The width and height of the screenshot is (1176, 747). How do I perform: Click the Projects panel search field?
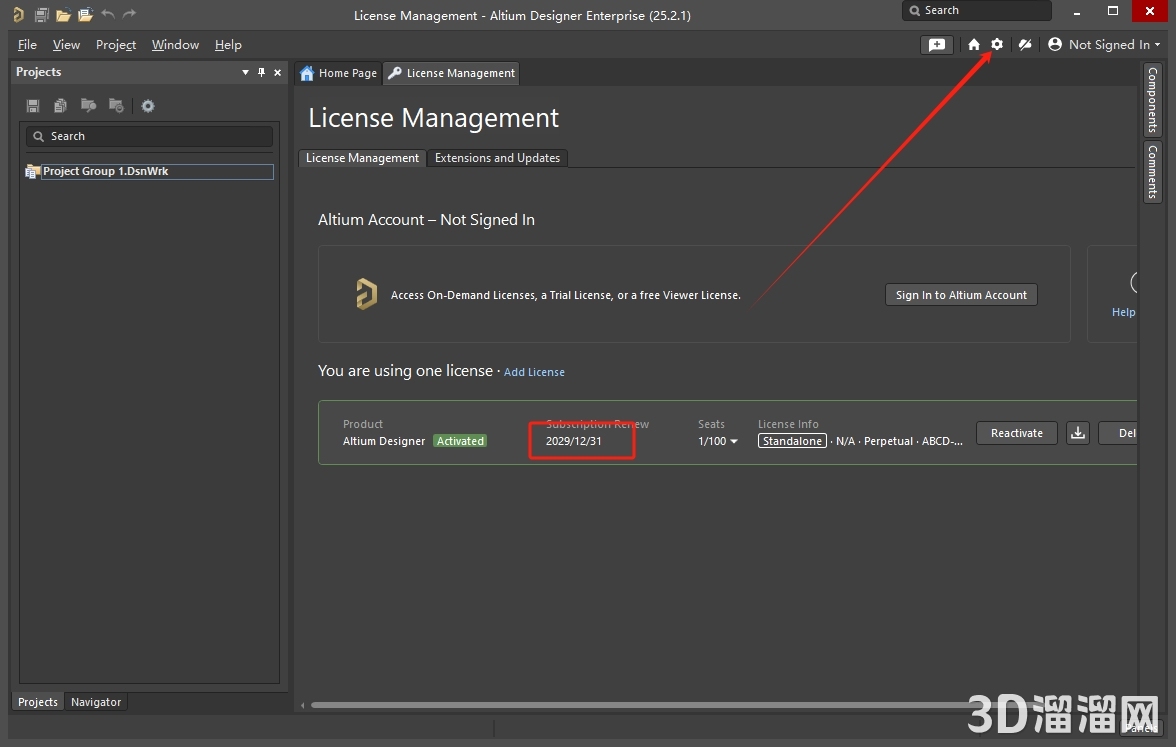click(x=149, y=136)
